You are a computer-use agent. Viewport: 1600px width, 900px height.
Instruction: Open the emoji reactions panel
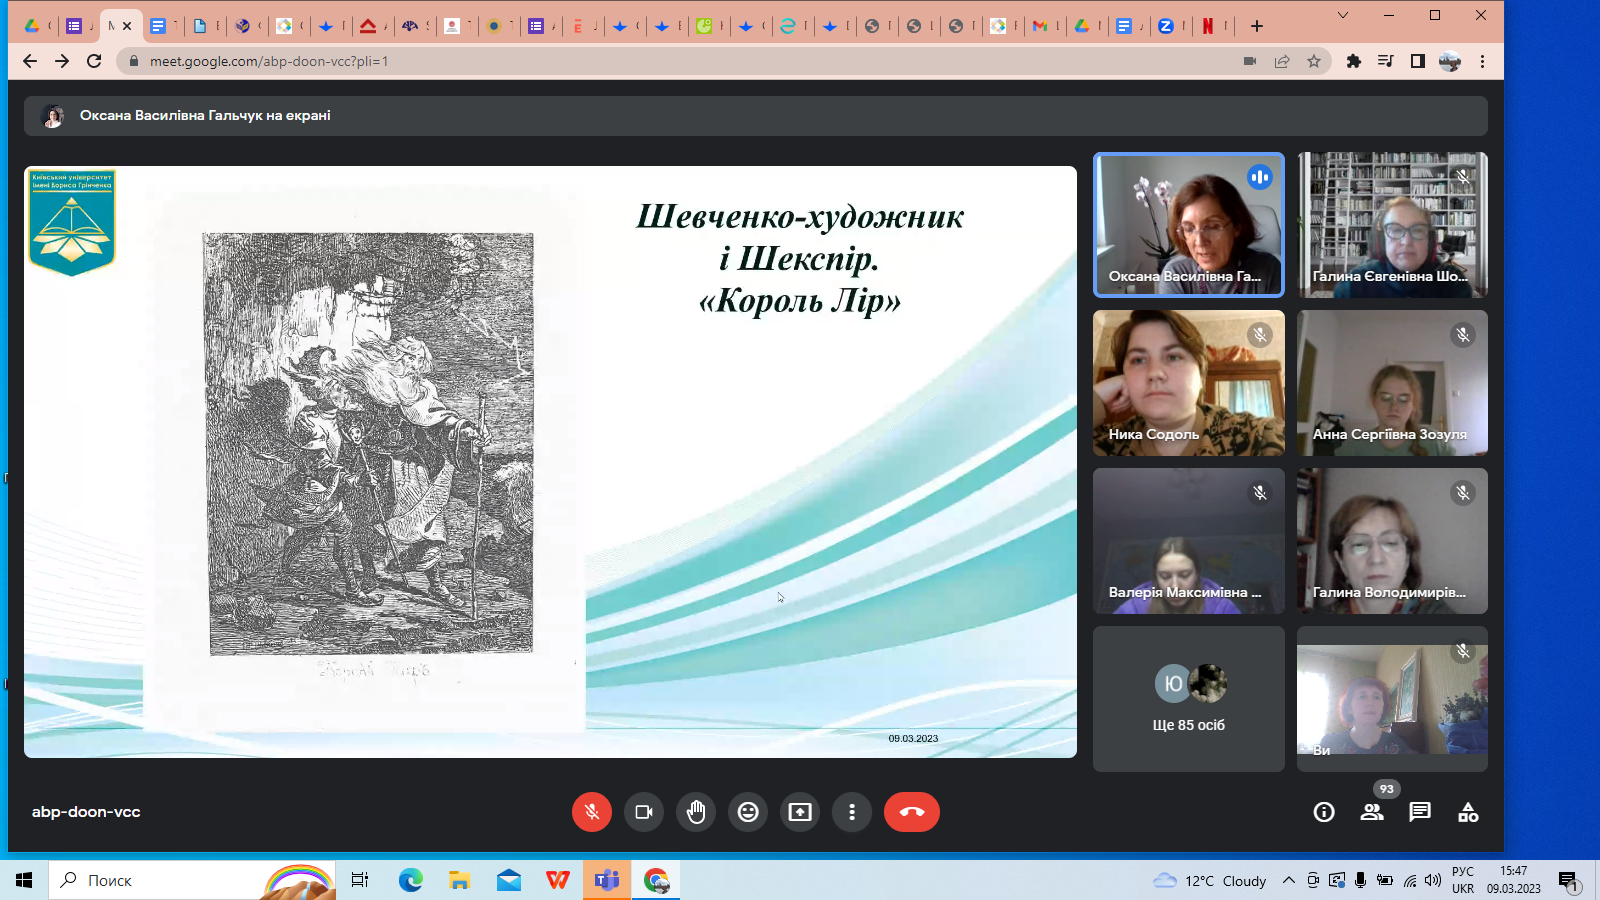[x=748, y=812]
